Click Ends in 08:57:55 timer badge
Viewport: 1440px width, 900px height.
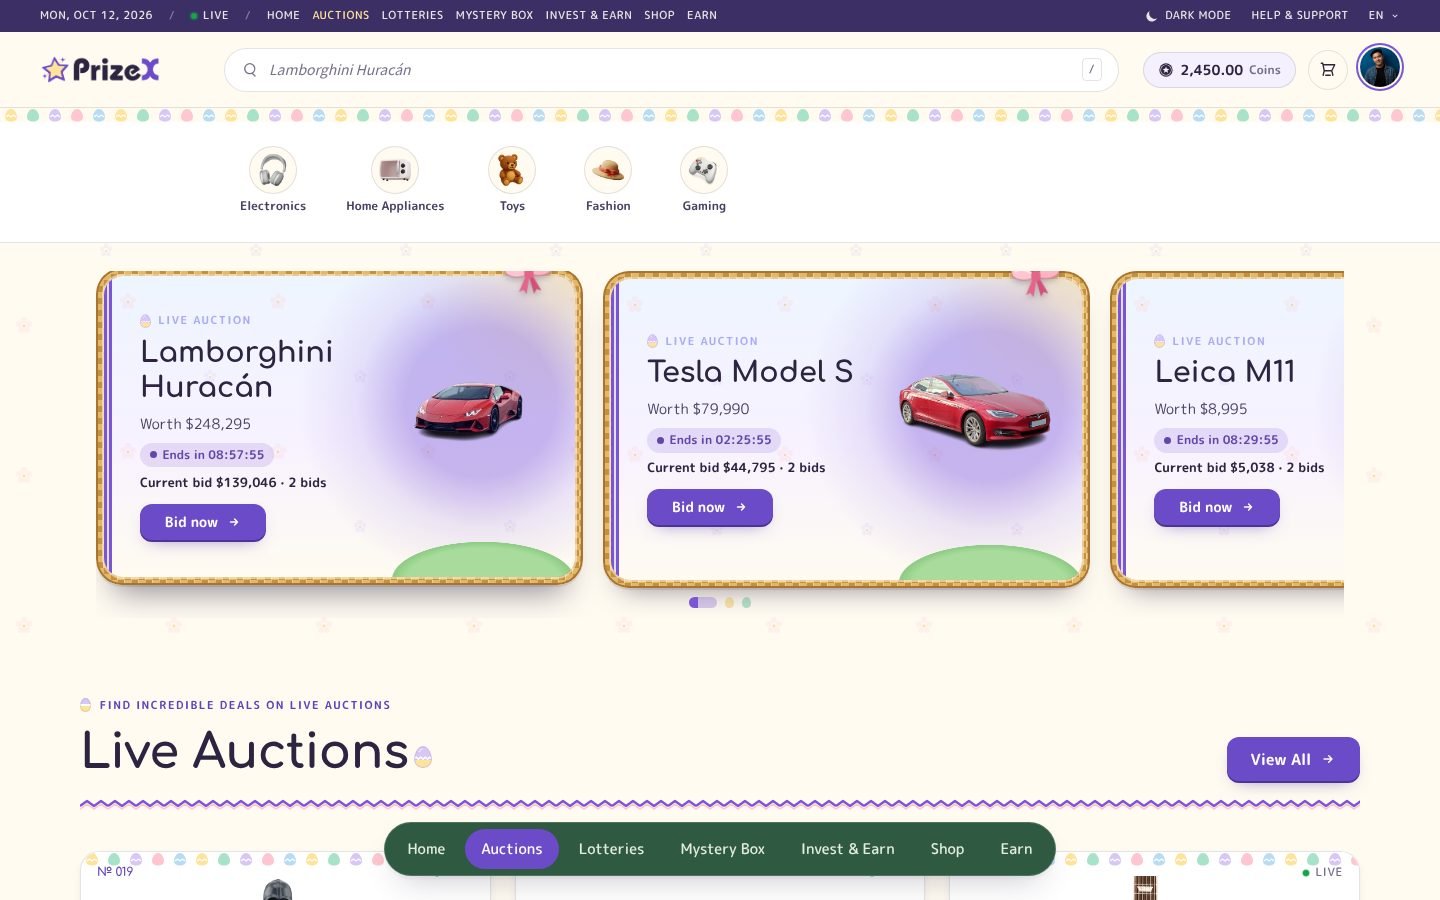pos(207,454)
